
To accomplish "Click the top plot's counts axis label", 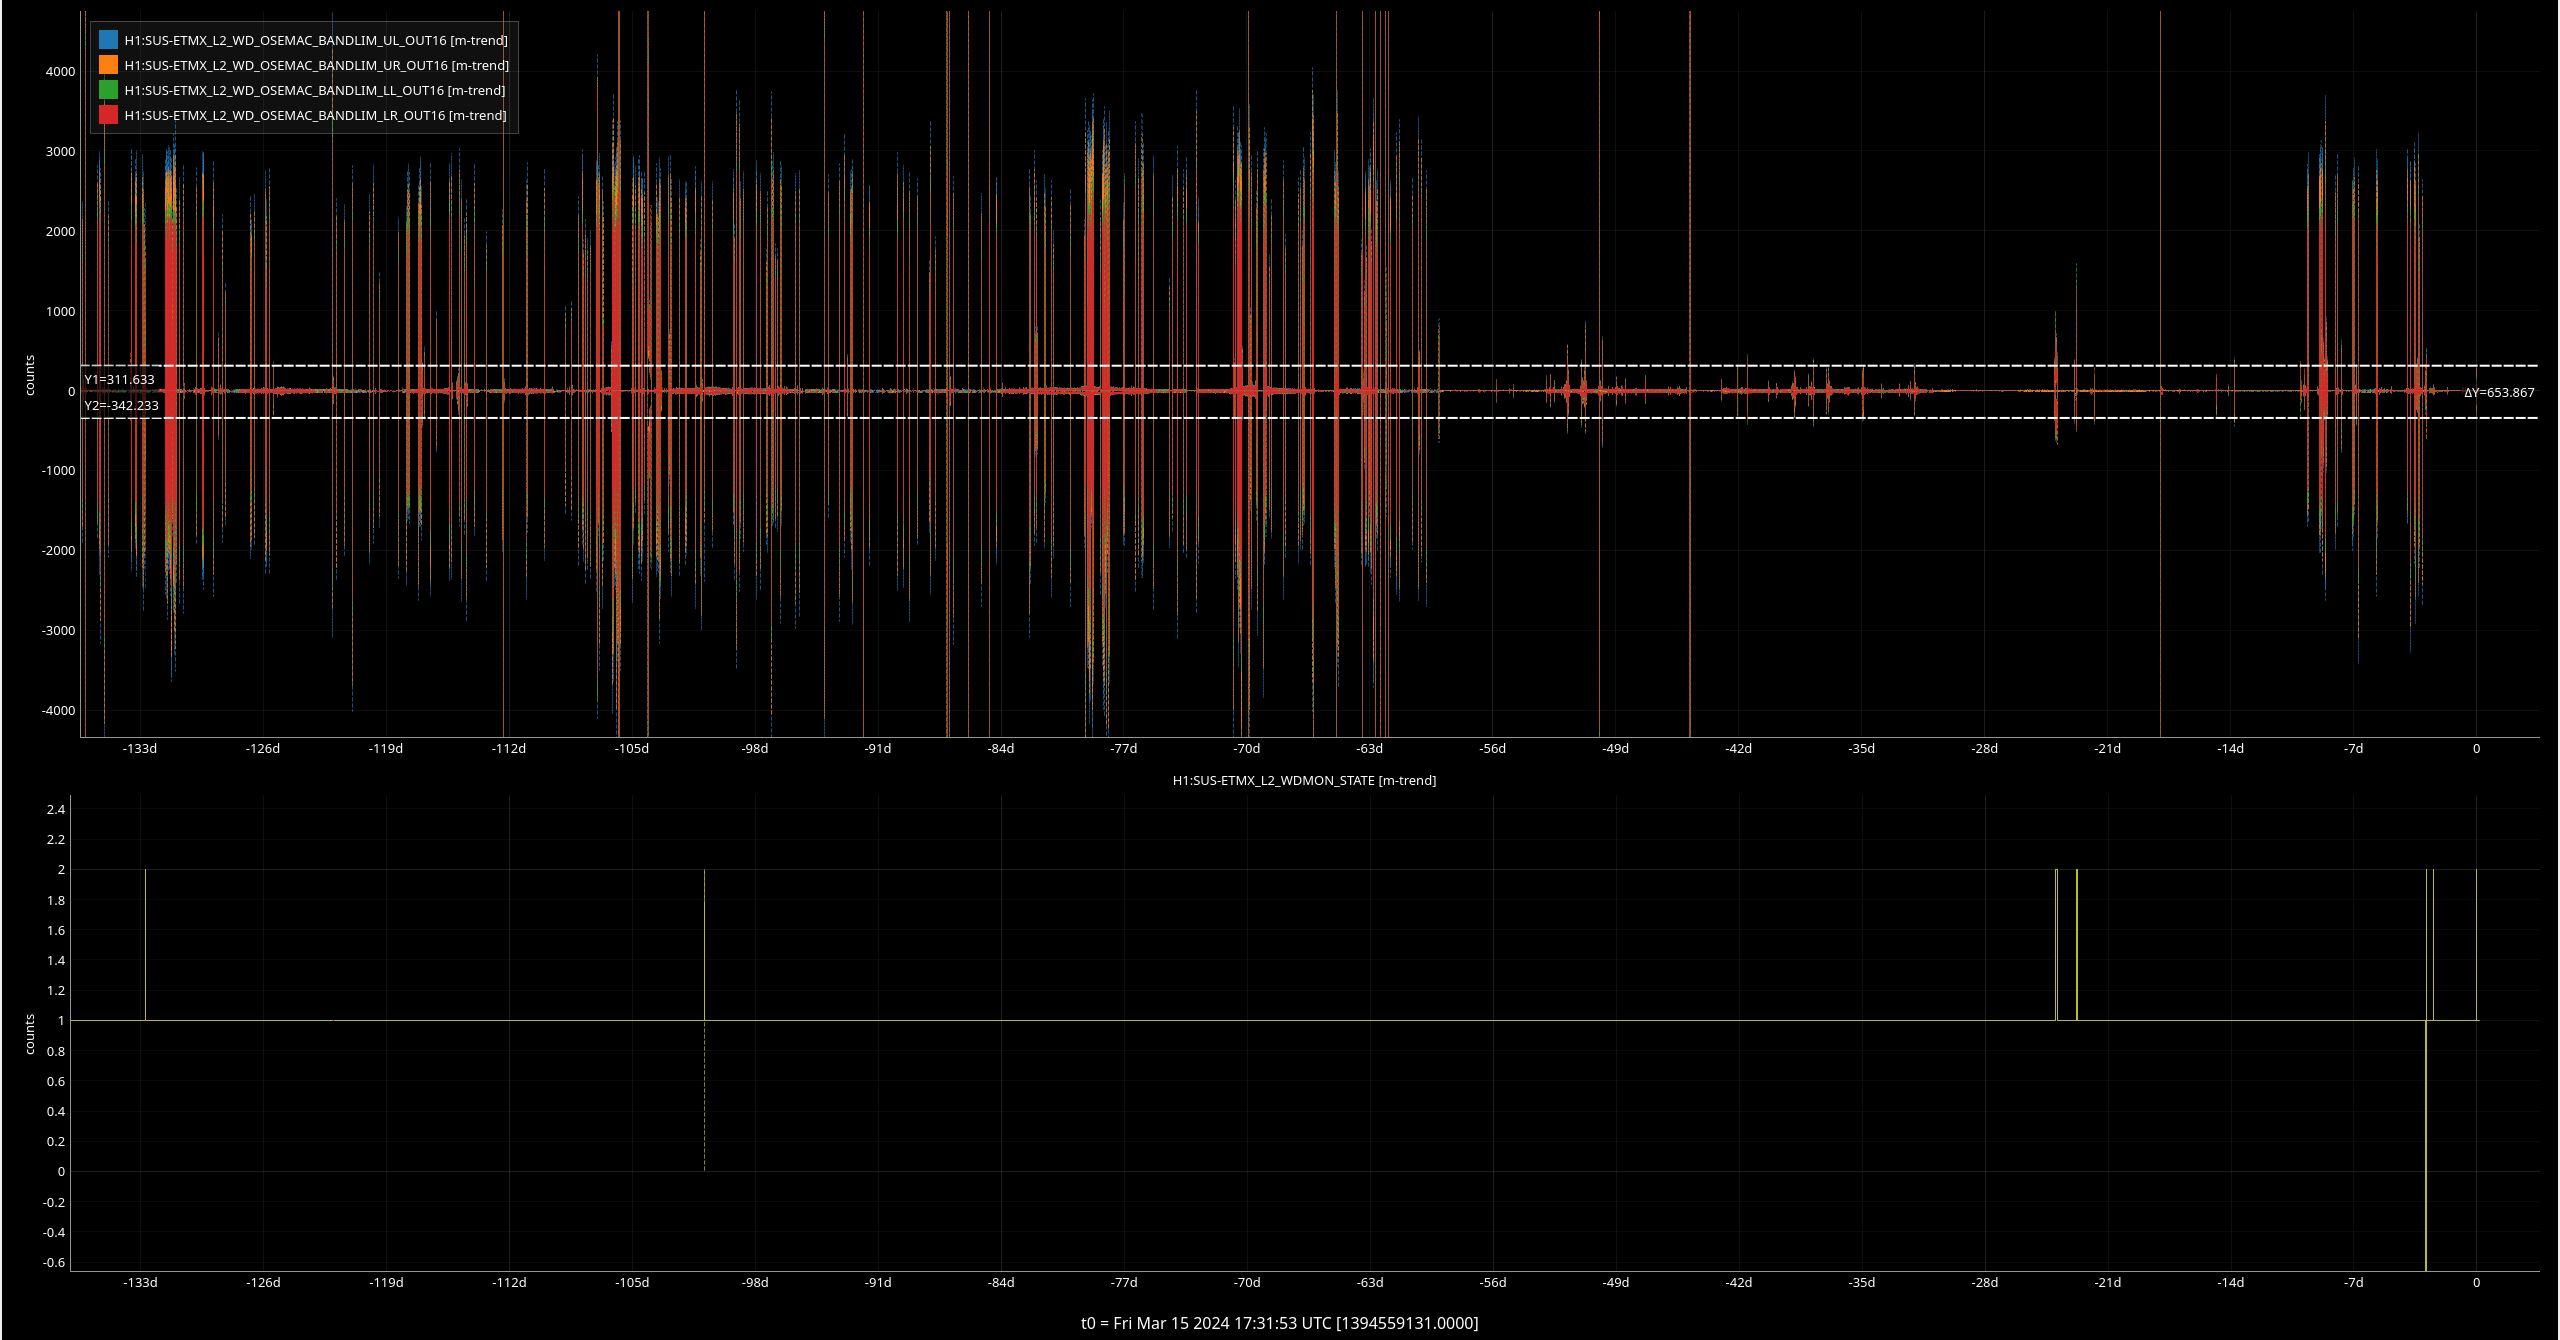I will (x=30, y=375).
